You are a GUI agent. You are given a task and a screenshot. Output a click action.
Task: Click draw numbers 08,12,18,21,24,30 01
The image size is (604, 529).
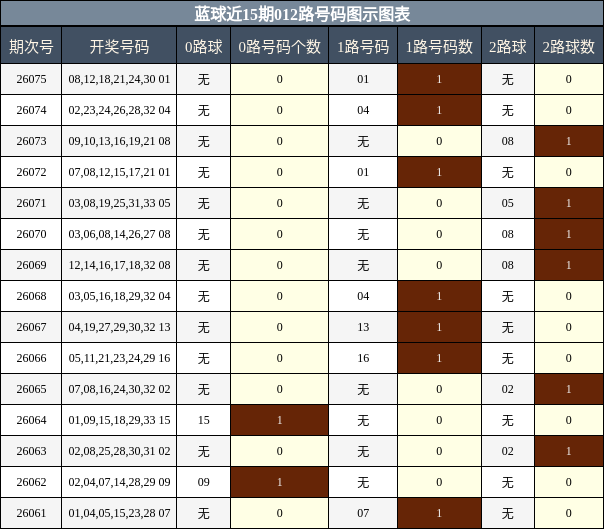point(119,79)
